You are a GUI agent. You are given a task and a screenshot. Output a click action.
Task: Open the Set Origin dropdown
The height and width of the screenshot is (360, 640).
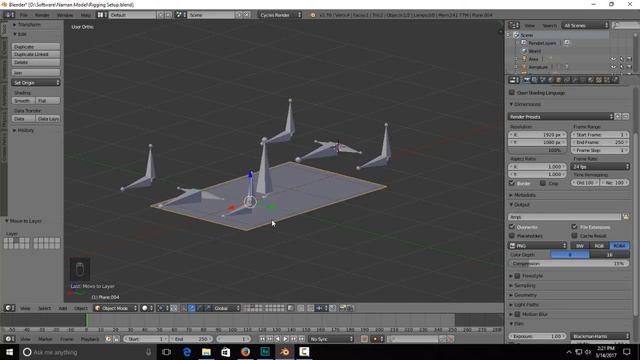[x=36, y=83]
